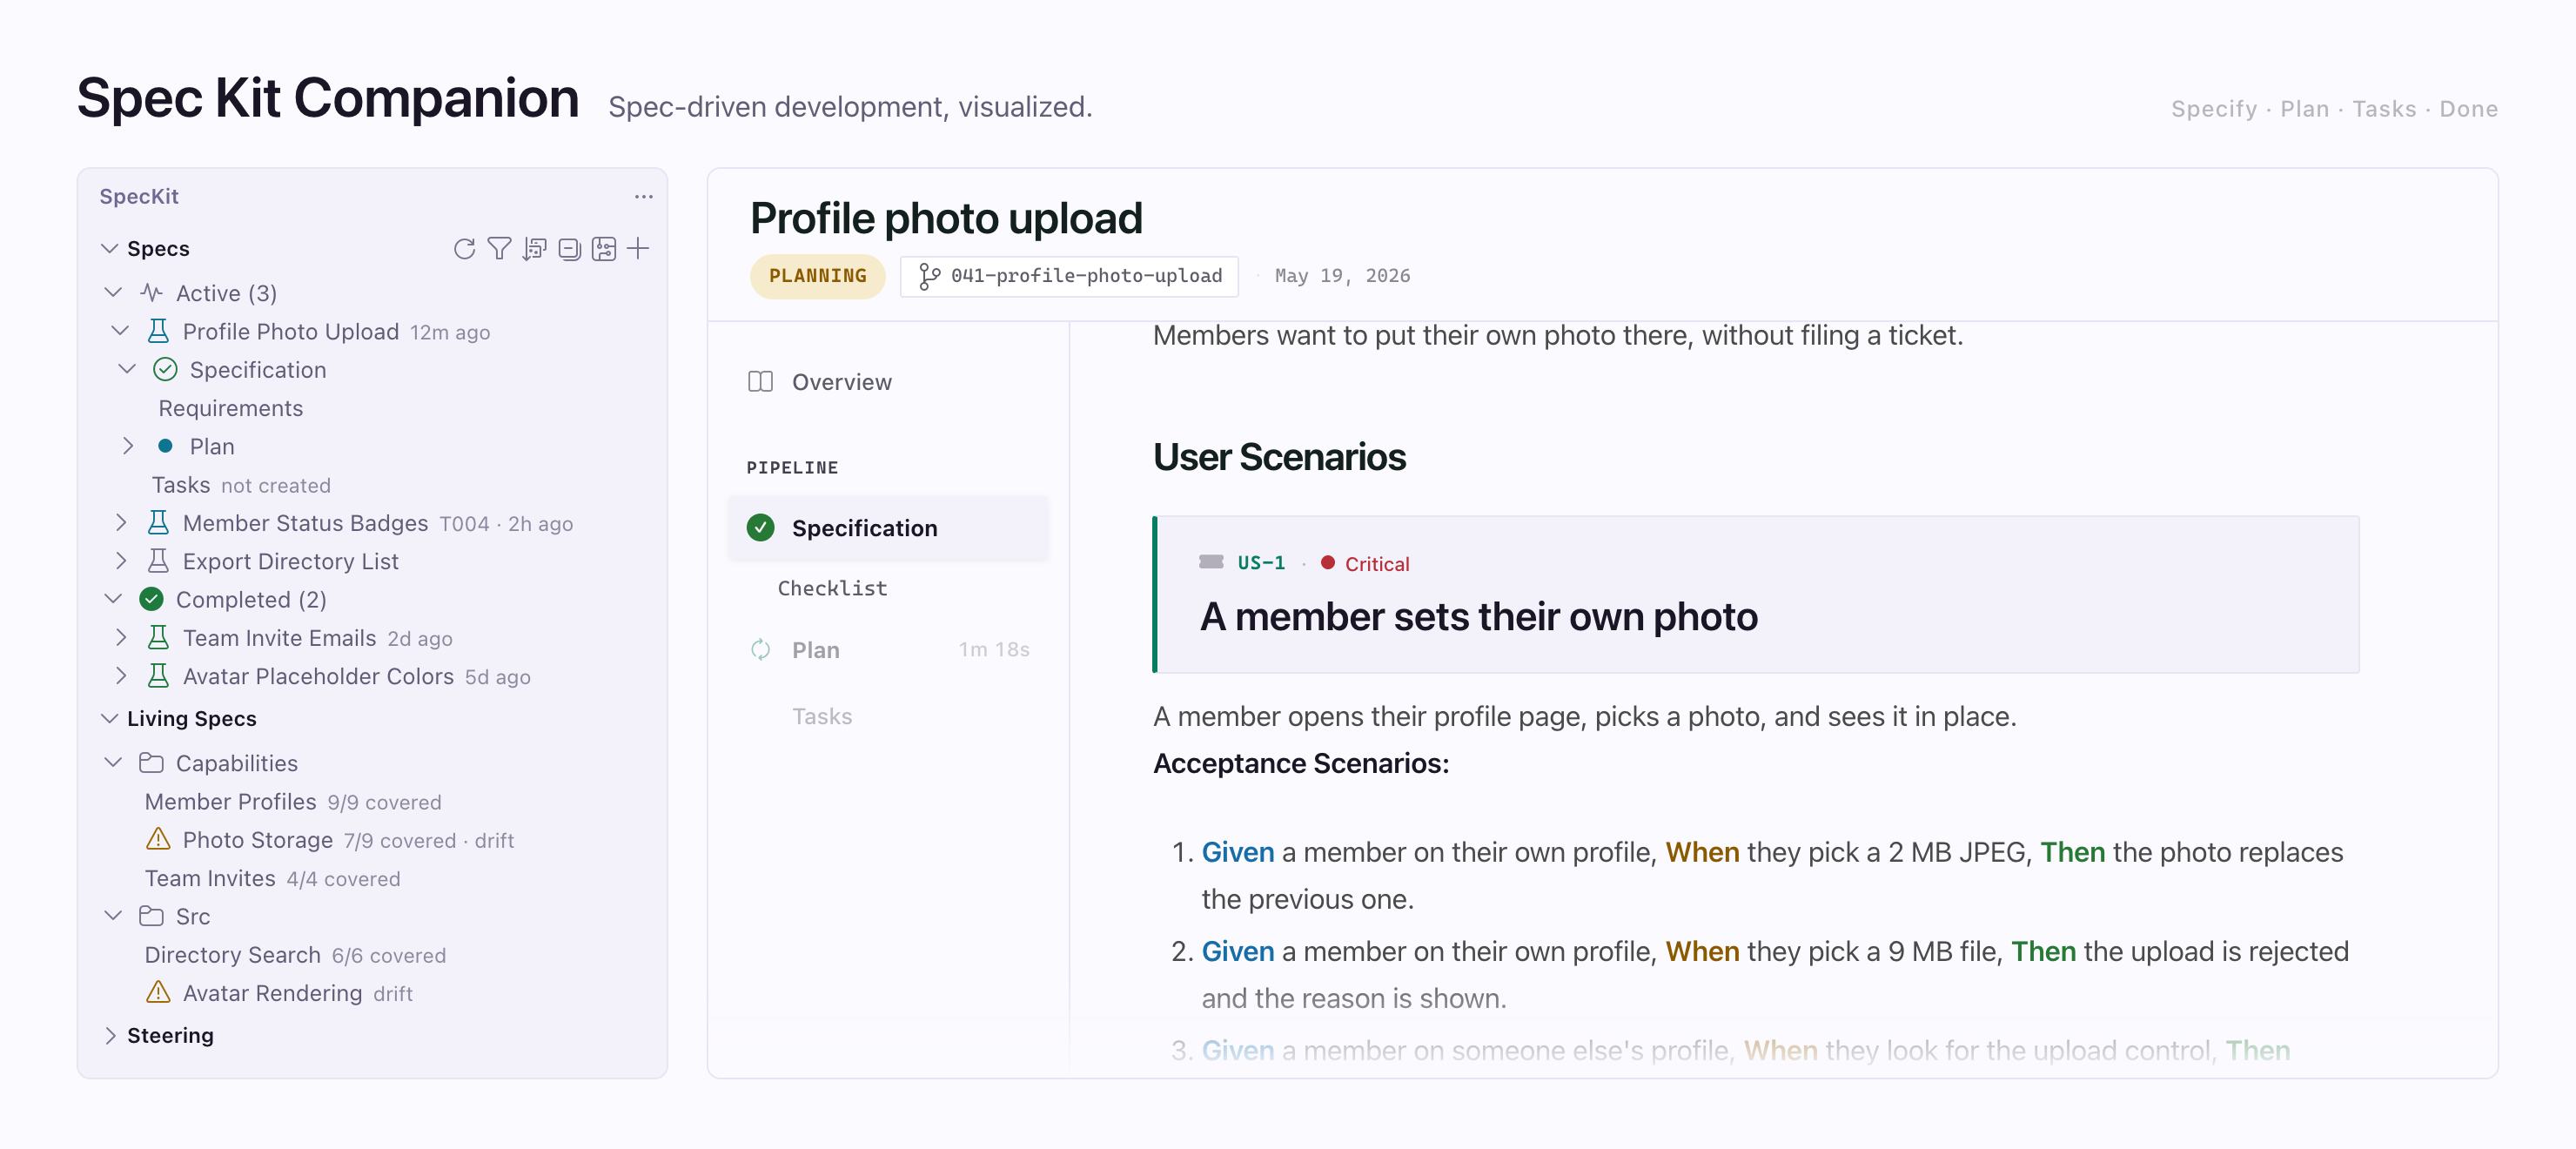Viewport: 2576px width, 1149px height.
Task: Click the book icon beside Overview
Action: coord(761,382)
